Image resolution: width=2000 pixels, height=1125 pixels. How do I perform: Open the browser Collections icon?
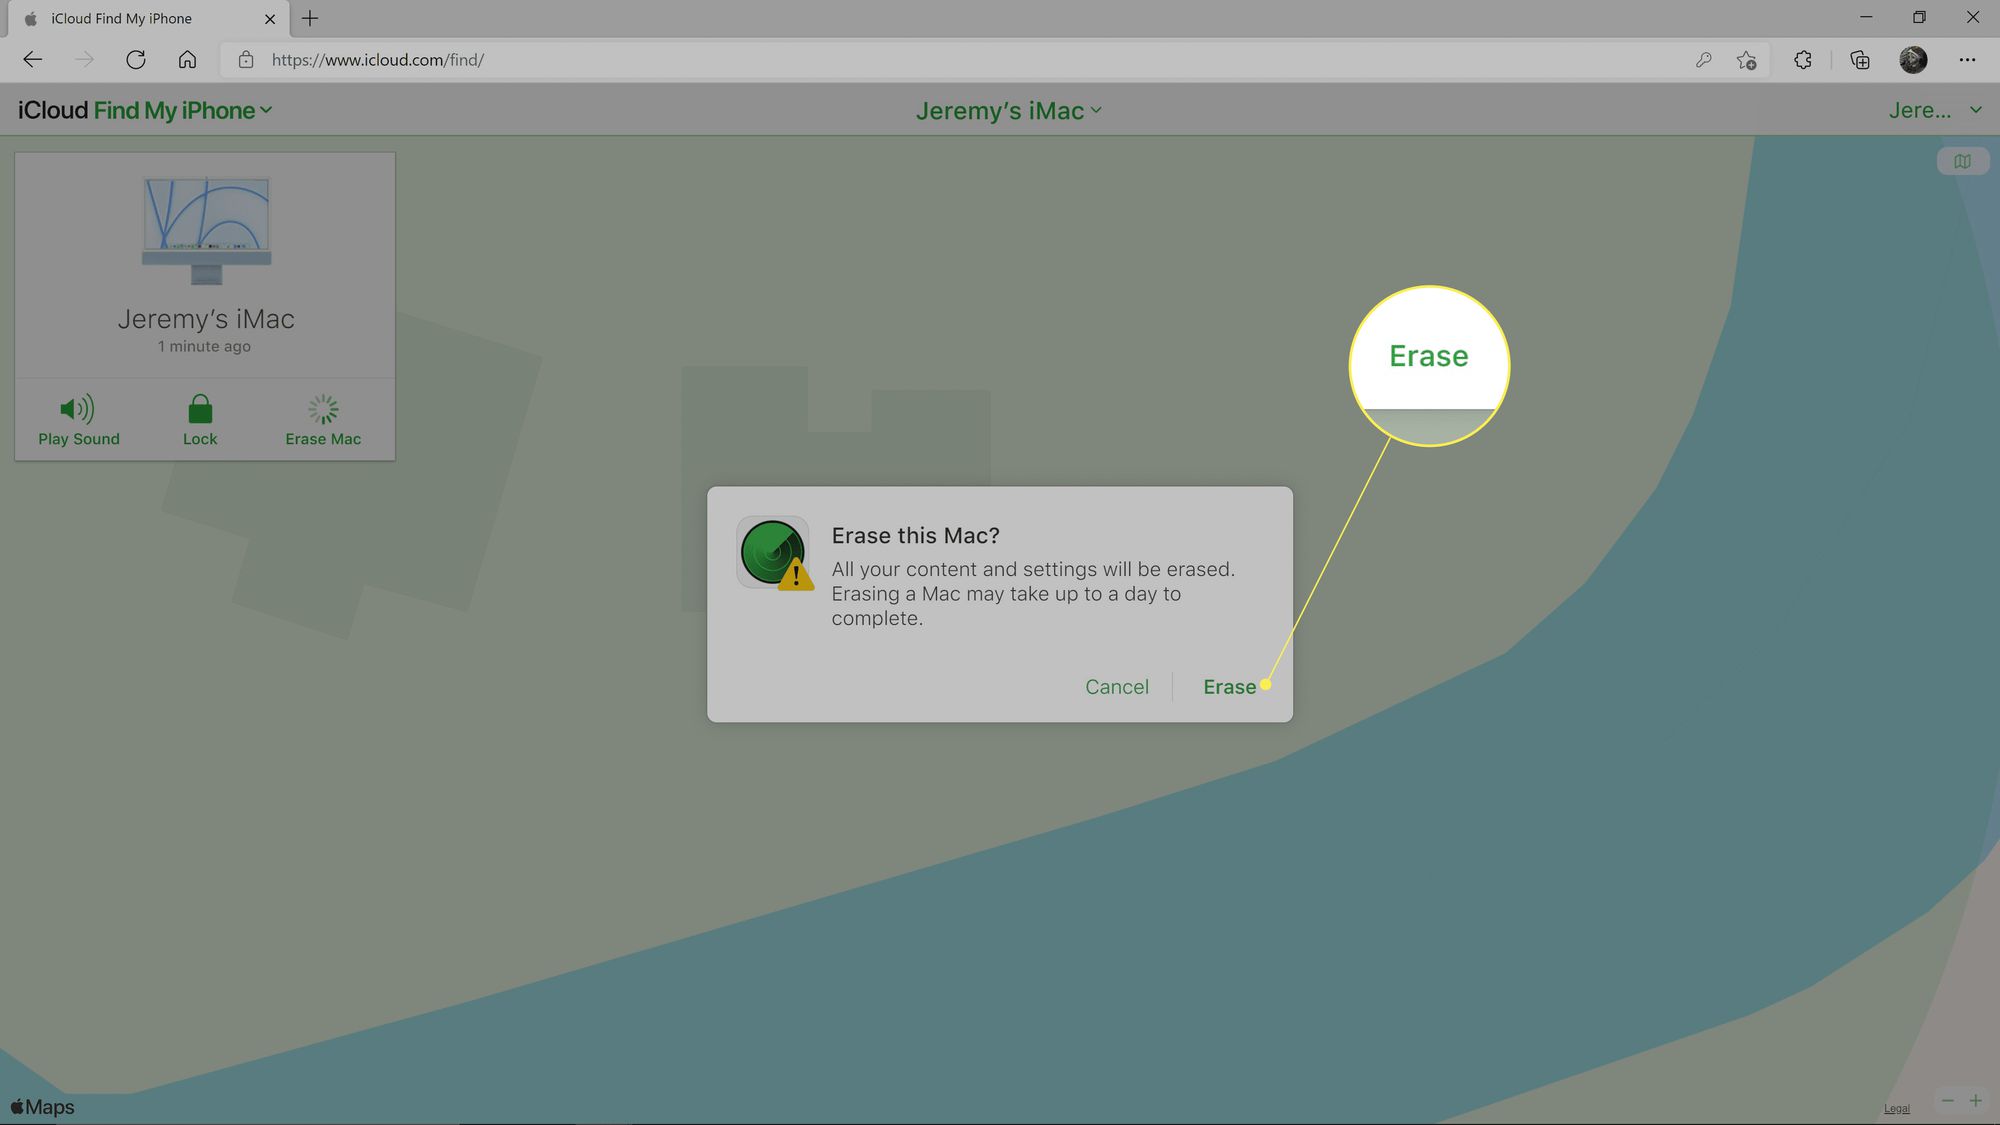[1860, 60]
